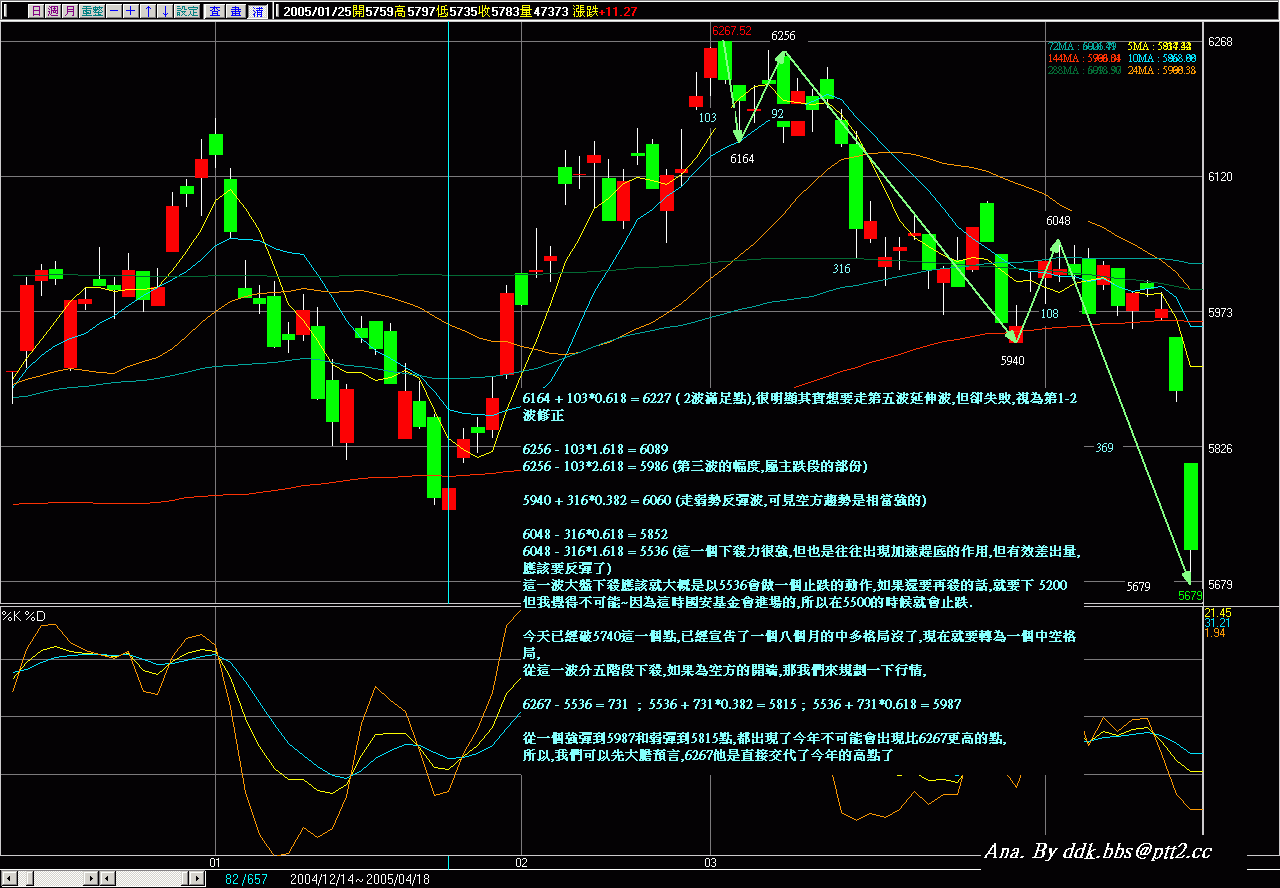Click the 316 wave size annotation
Viewport: 1280px width, 888px height.
click(841, 268)
